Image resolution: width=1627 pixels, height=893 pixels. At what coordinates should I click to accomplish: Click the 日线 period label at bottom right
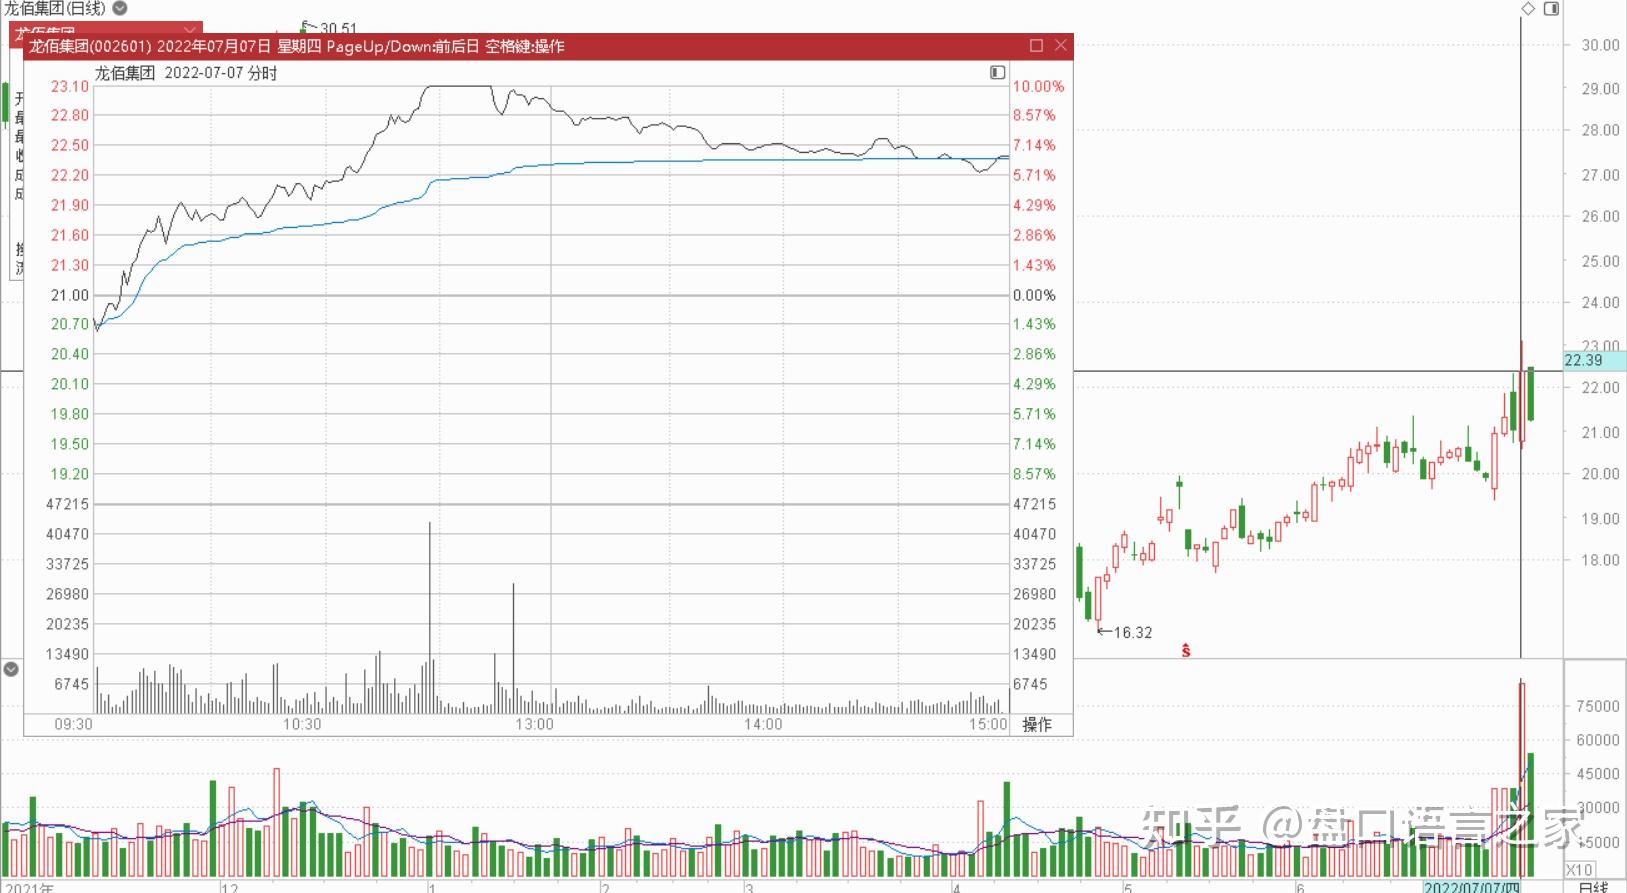coord(1593,887)
